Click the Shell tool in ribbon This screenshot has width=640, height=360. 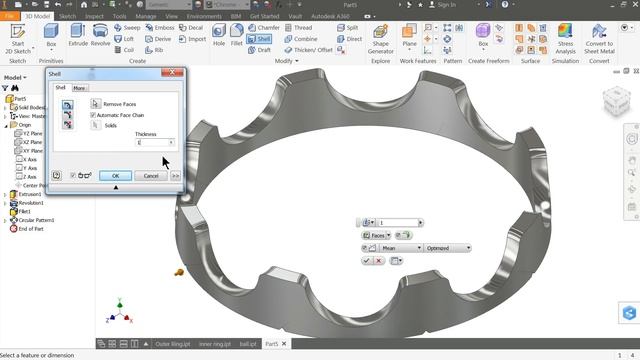259,39
